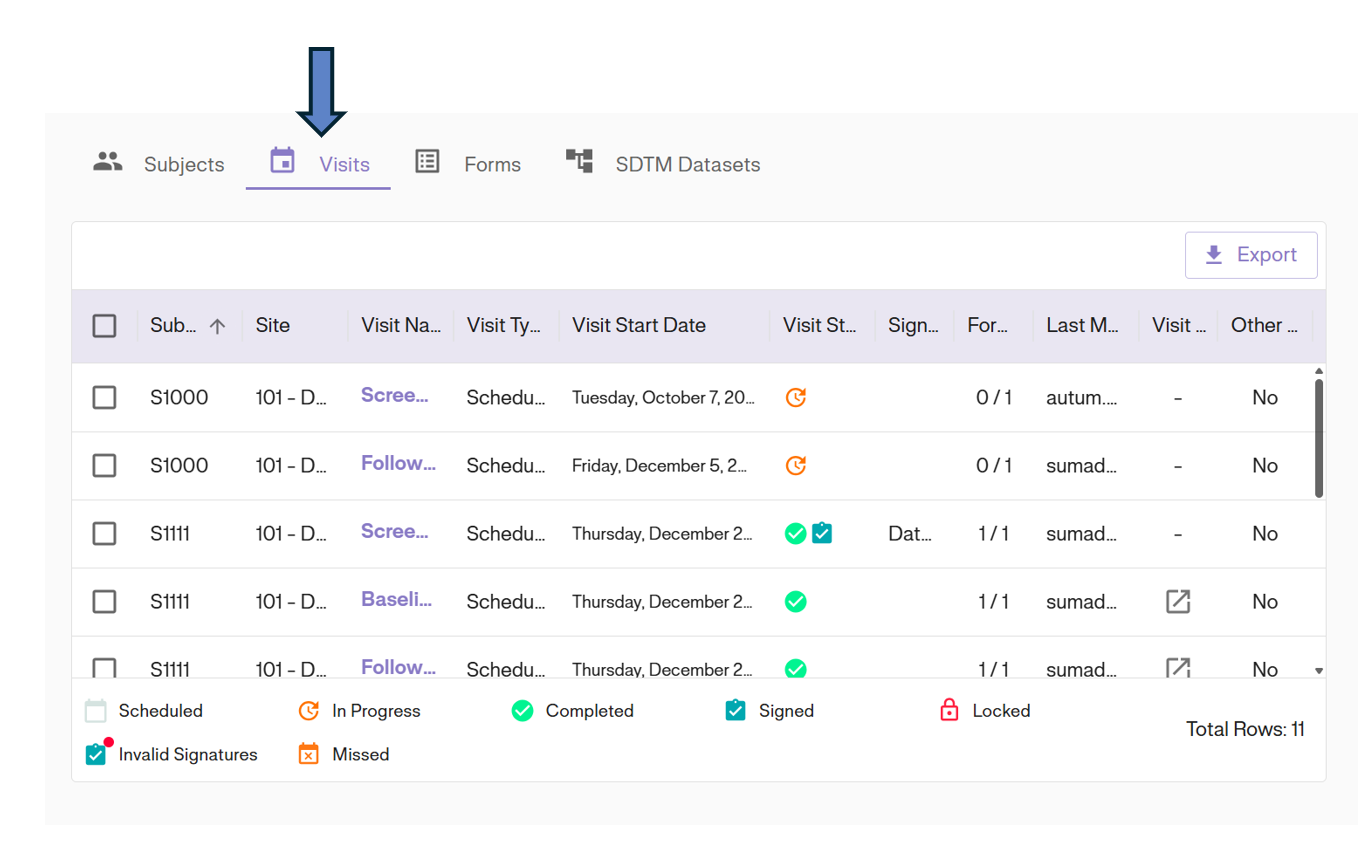Screen dimensions: 1368x847
Task: Click Completed checkmark icon in S1111 Baseline row
Action: (x=795, y=602)
